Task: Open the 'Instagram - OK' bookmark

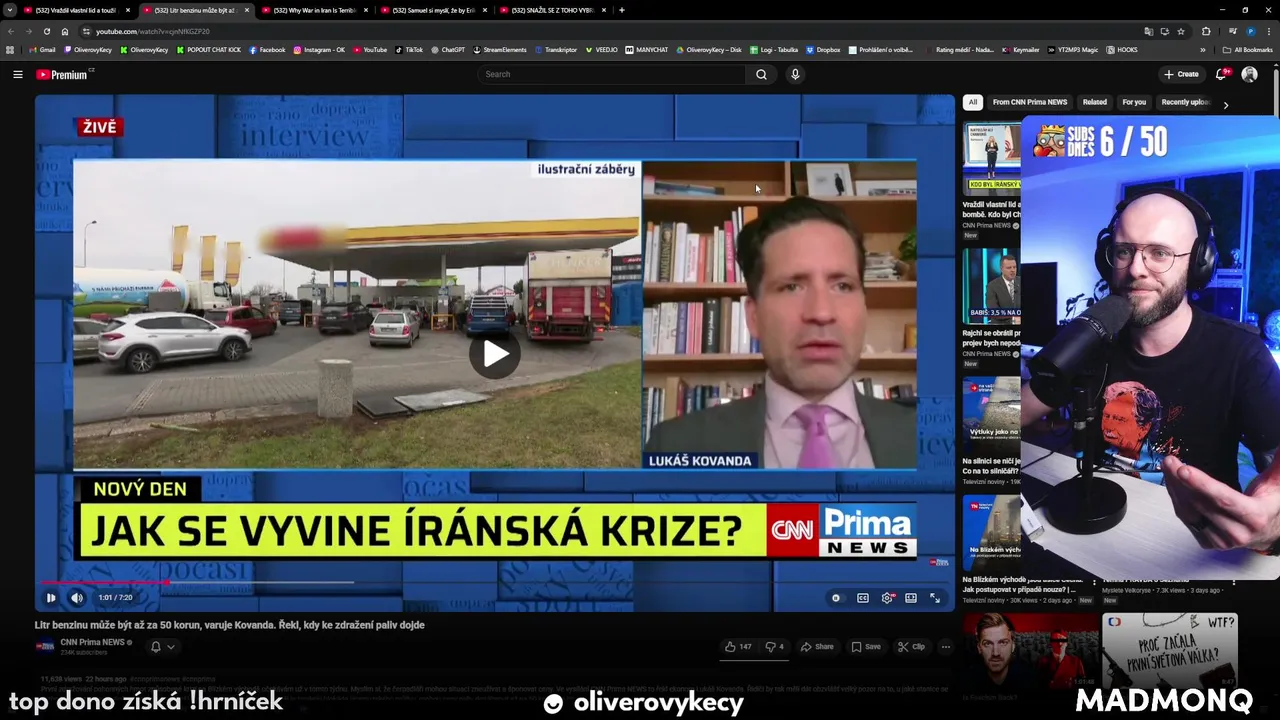Action: pos(319,49)
